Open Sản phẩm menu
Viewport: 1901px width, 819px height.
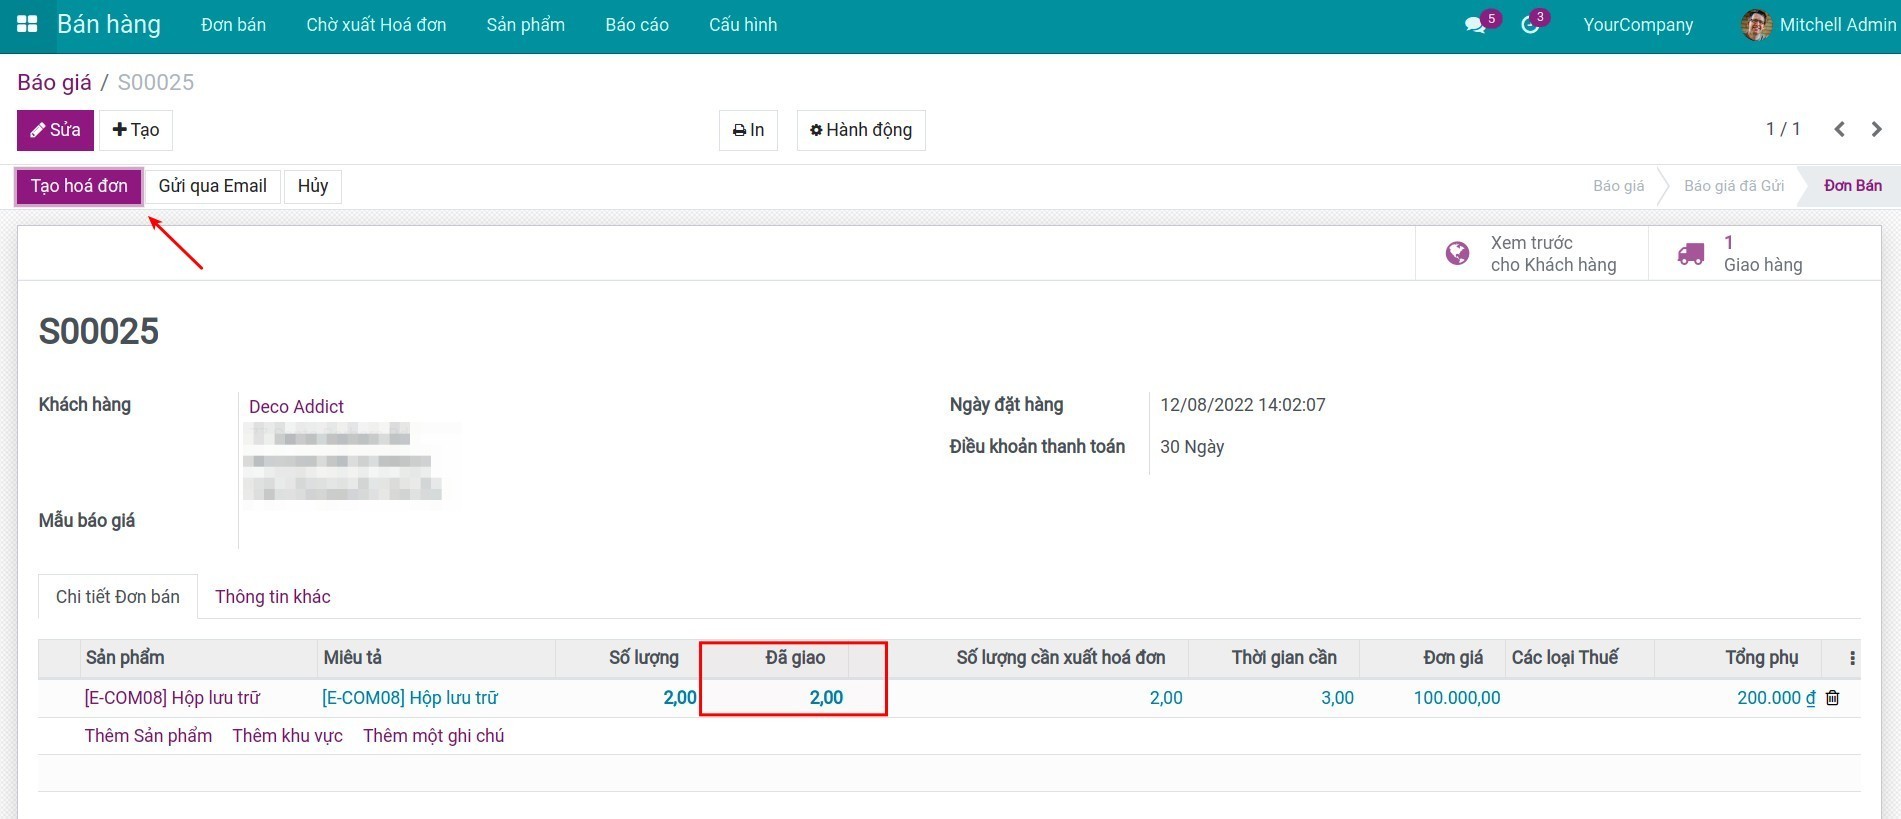[526, 25]
